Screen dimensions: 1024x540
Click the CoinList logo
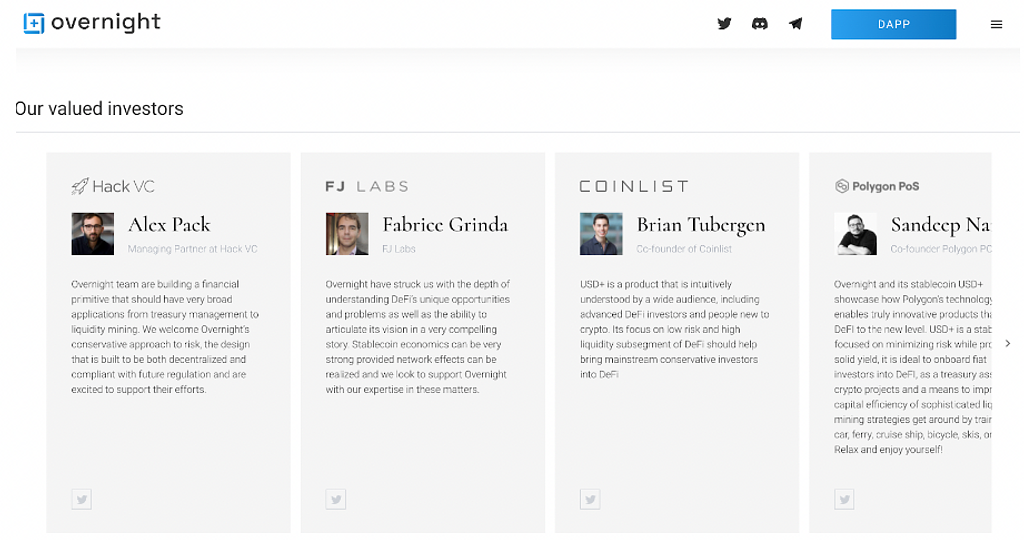click(634, 186)
